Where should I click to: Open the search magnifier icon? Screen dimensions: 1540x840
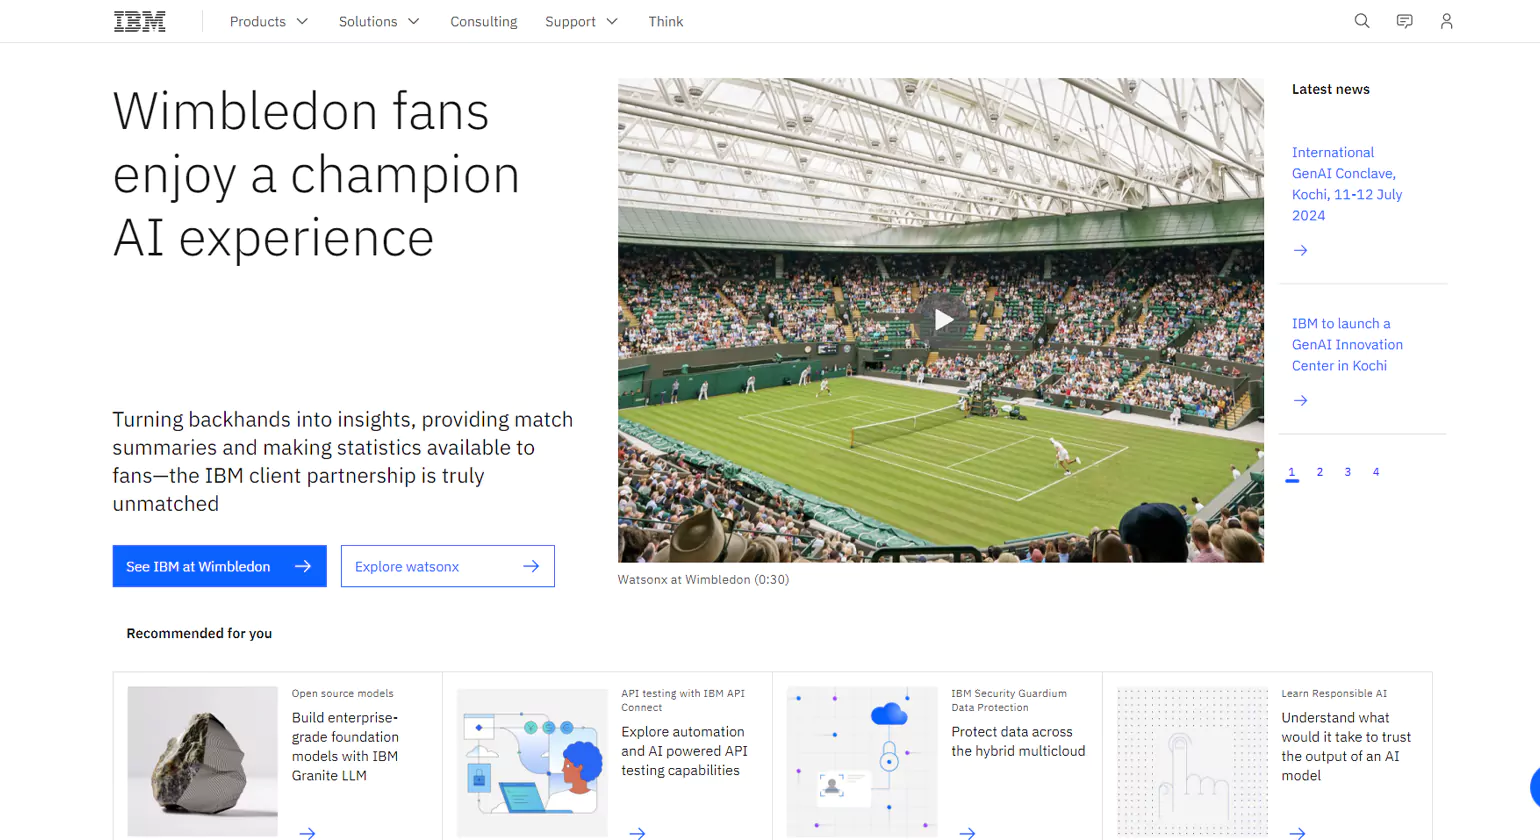[x=1362, y=21]
